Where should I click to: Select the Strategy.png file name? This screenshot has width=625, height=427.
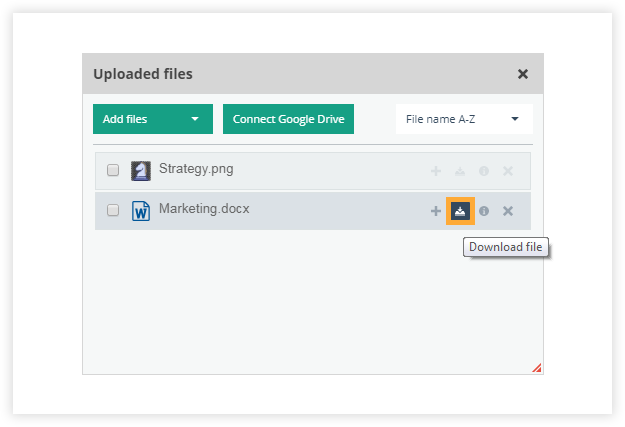click(x=196, y=169)
